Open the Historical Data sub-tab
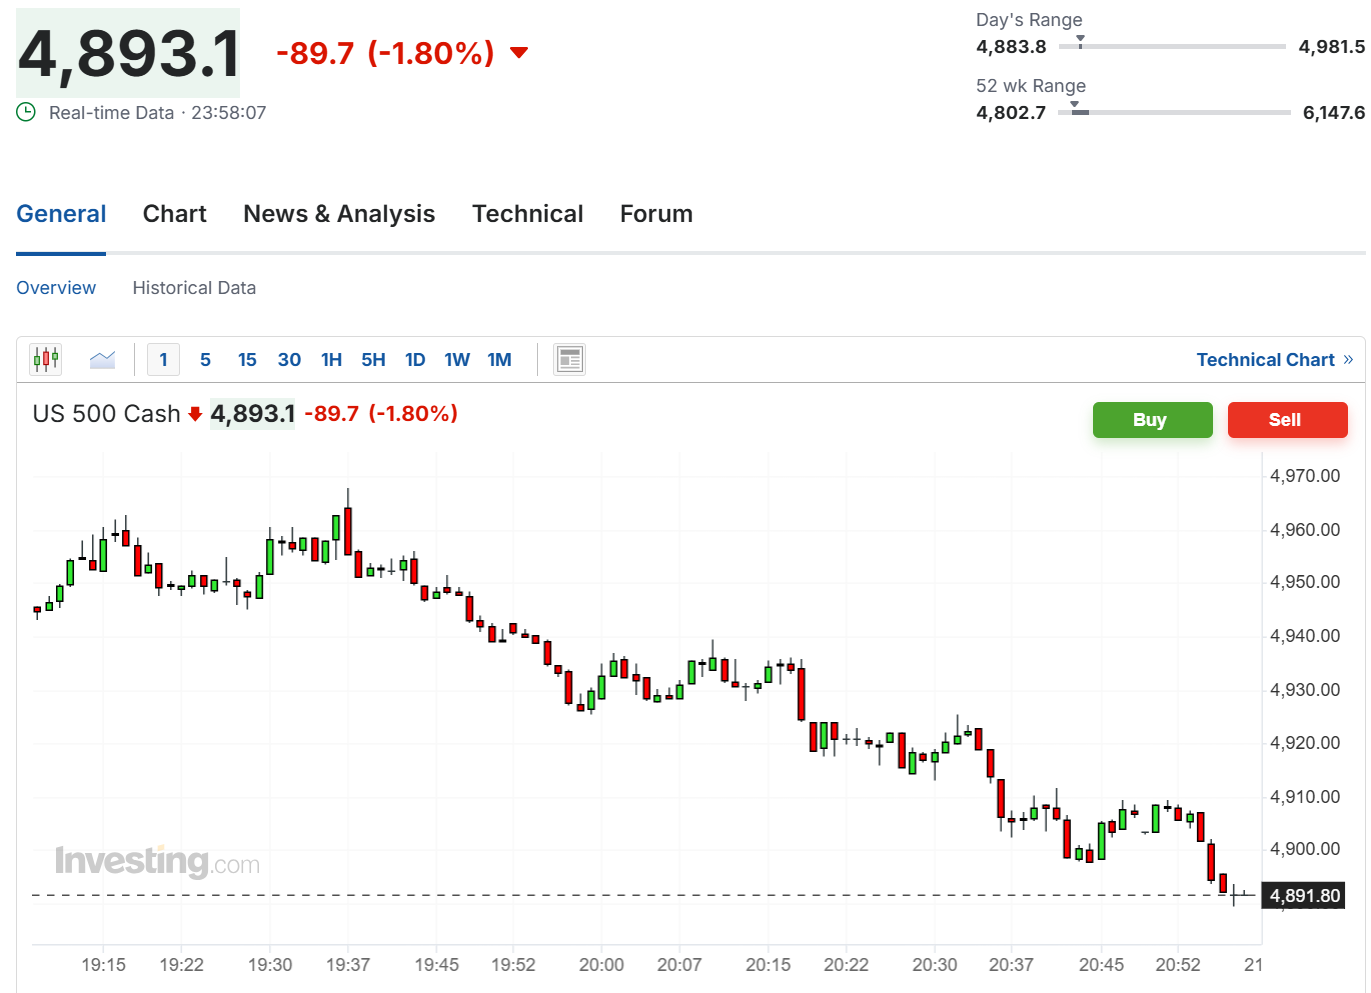Image resolution: width=1371 pixels, height=993 pixels. [x=194, y=288]
